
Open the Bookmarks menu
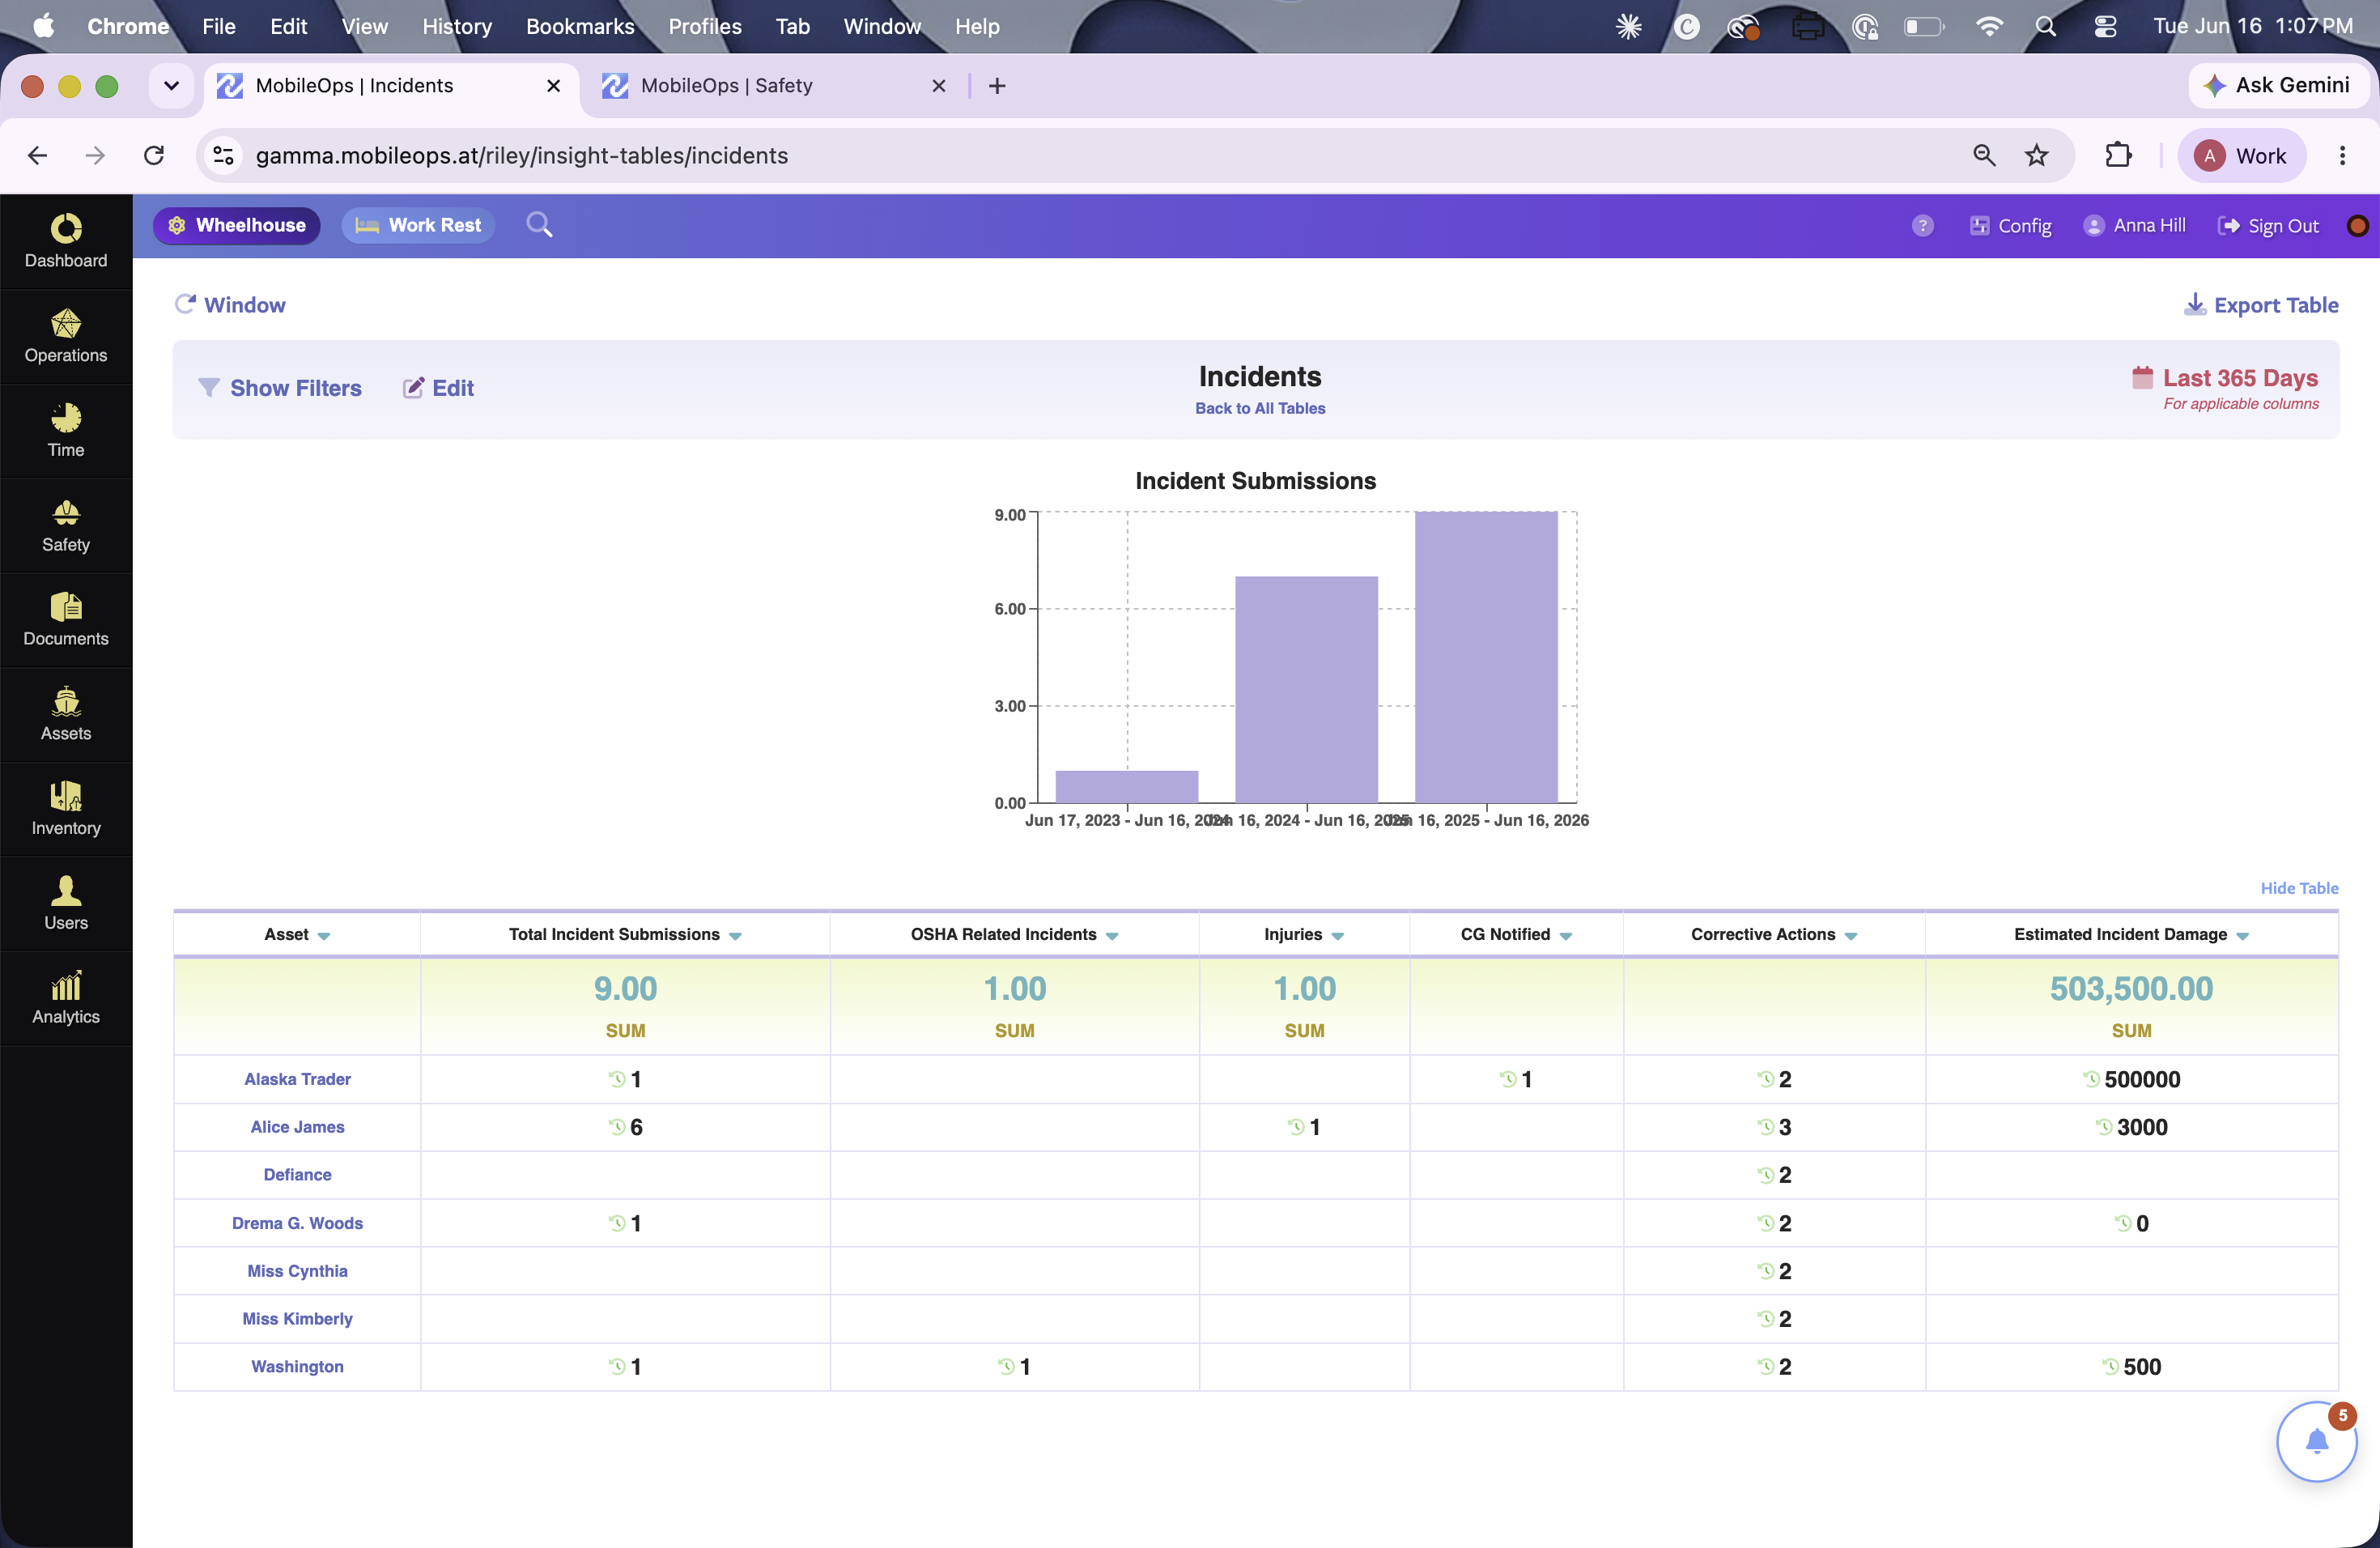(x=580, y=26)
